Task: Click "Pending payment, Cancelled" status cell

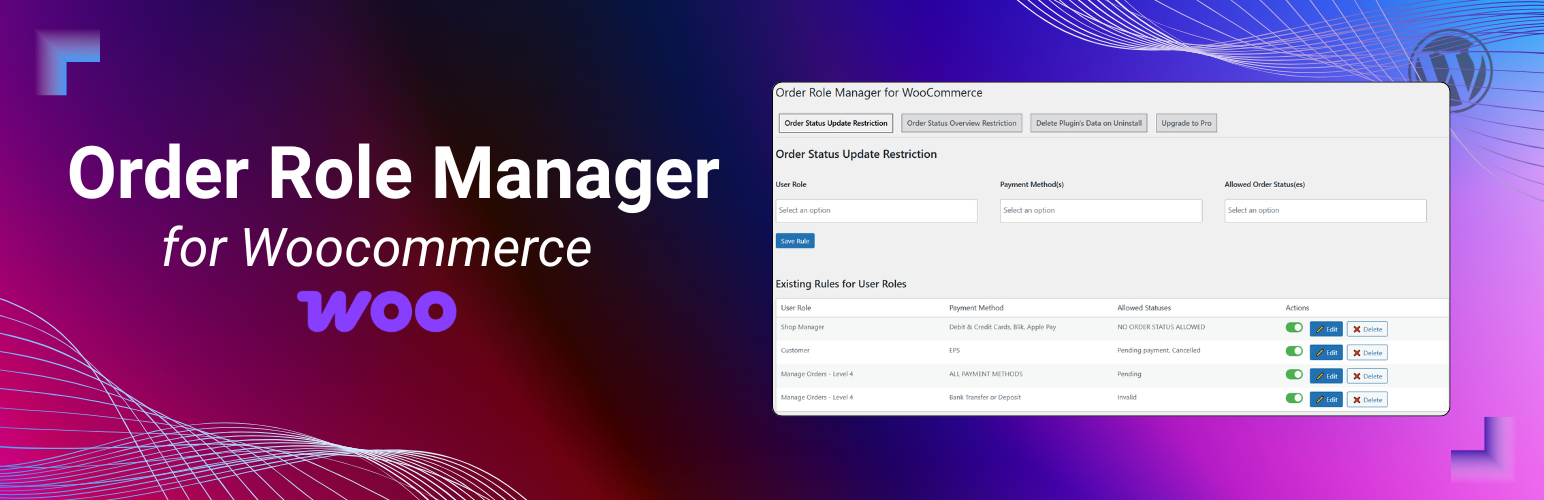Action: (1159, 350)
